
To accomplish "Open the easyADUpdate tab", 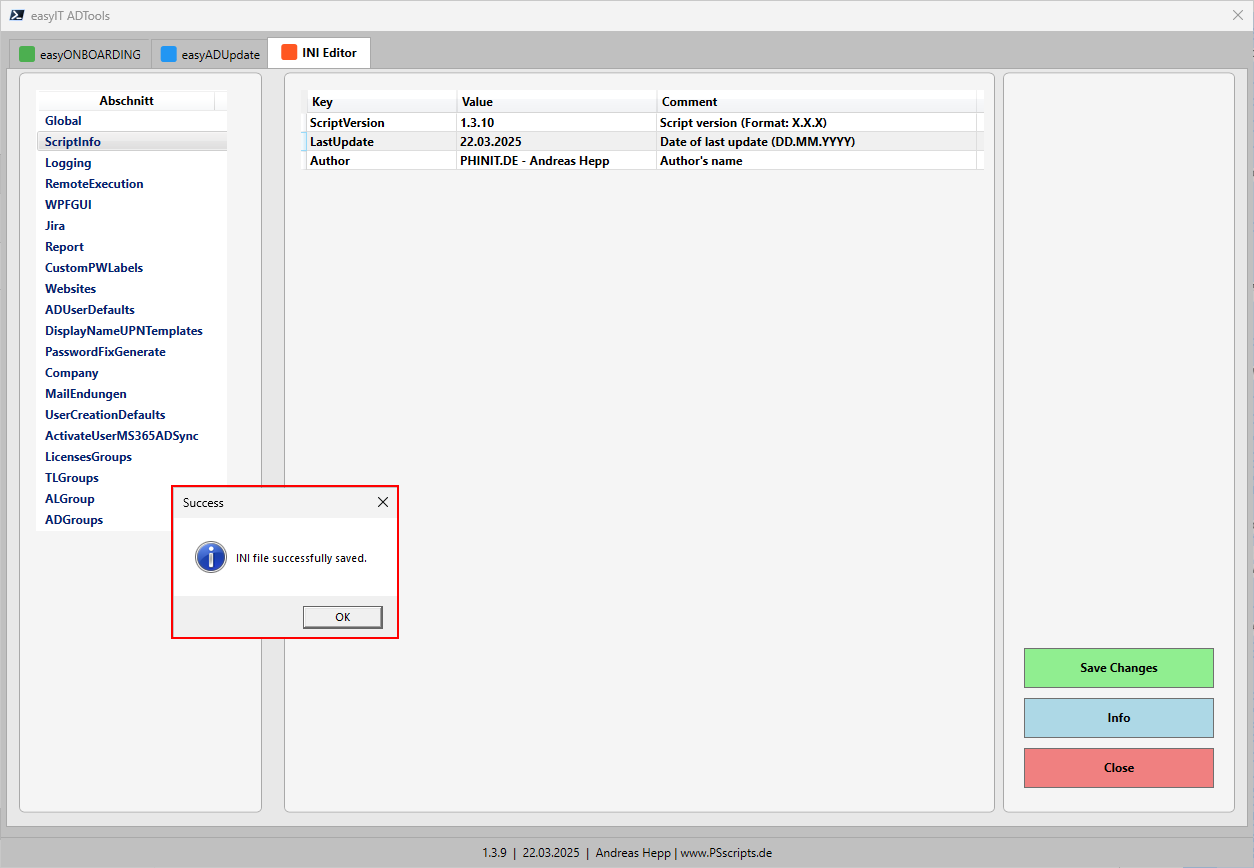I will tap(210, 54).
